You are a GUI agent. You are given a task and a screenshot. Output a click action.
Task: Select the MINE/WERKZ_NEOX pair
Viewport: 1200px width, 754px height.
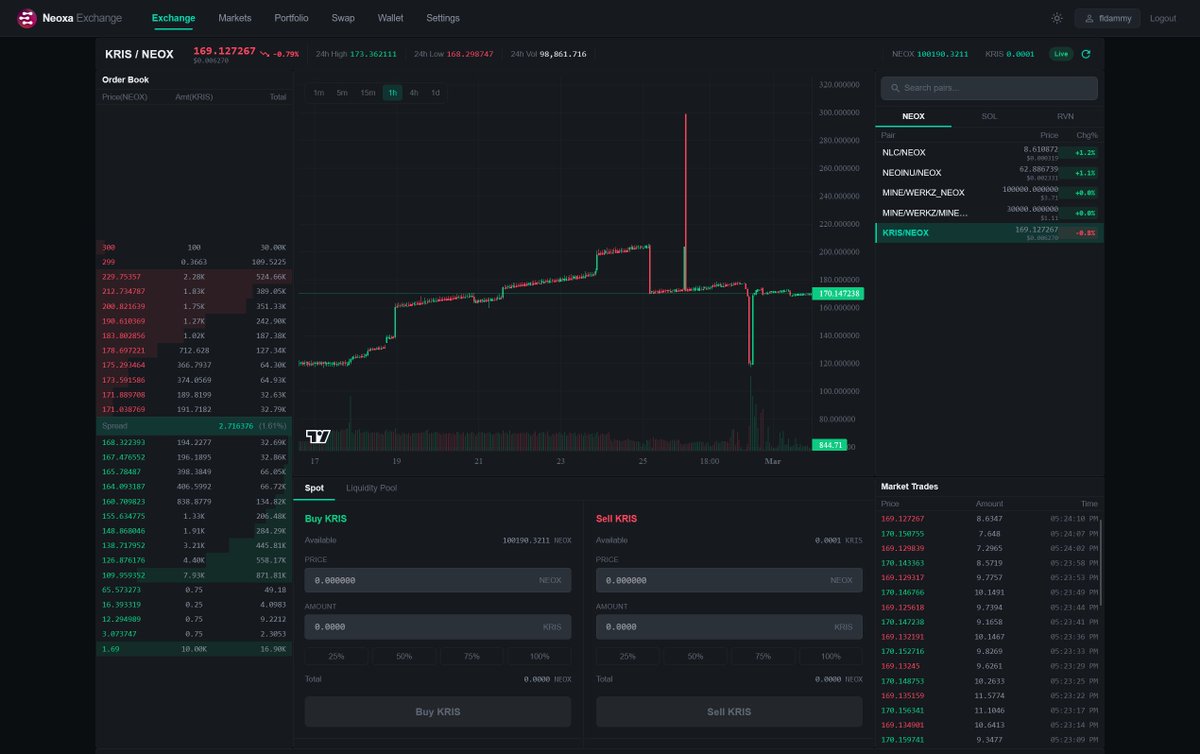coord(989,192)
